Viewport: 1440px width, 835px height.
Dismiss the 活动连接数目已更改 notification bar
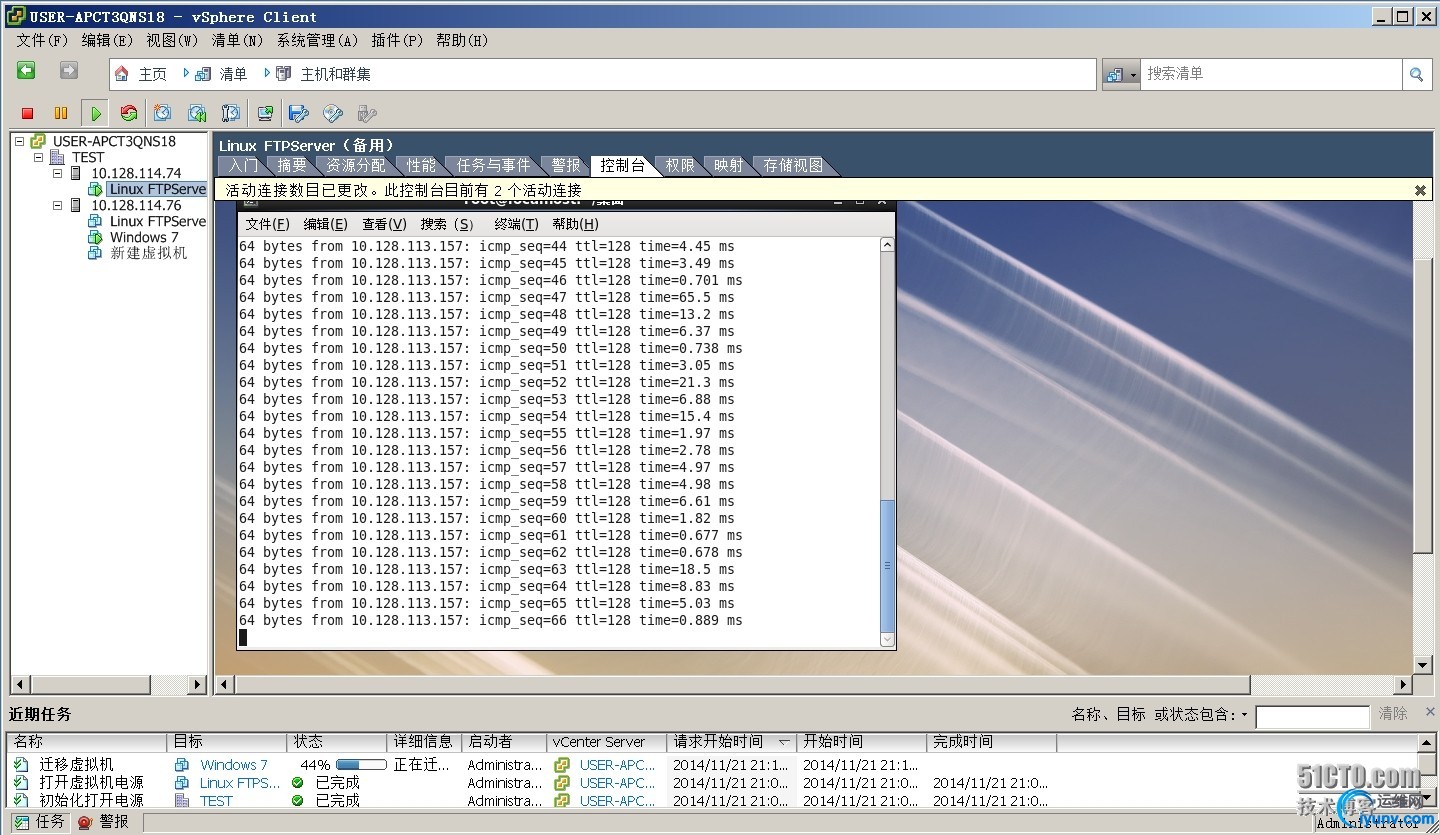[1420, 190]
